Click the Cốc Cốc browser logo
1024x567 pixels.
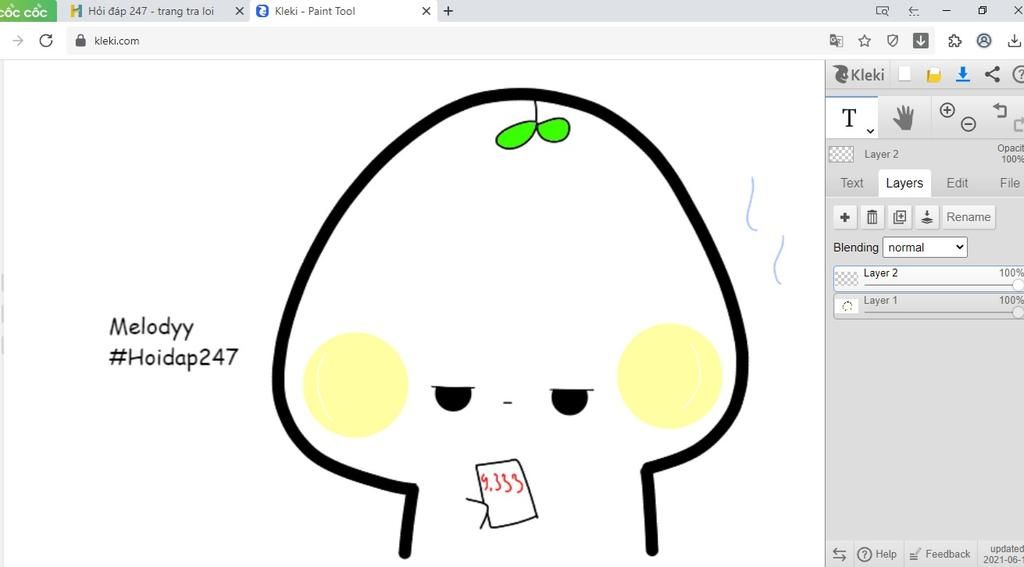tap(27, 11)
